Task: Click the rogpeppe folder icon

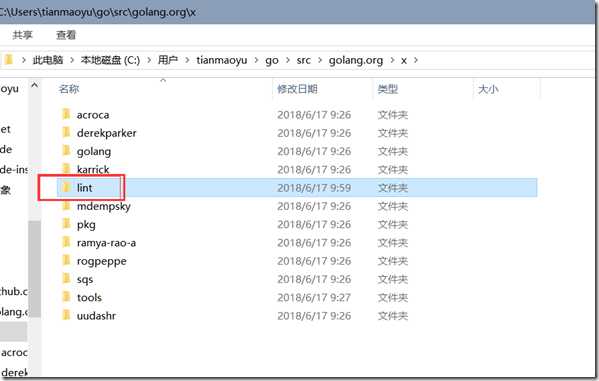Action: (x=66, y=260)
